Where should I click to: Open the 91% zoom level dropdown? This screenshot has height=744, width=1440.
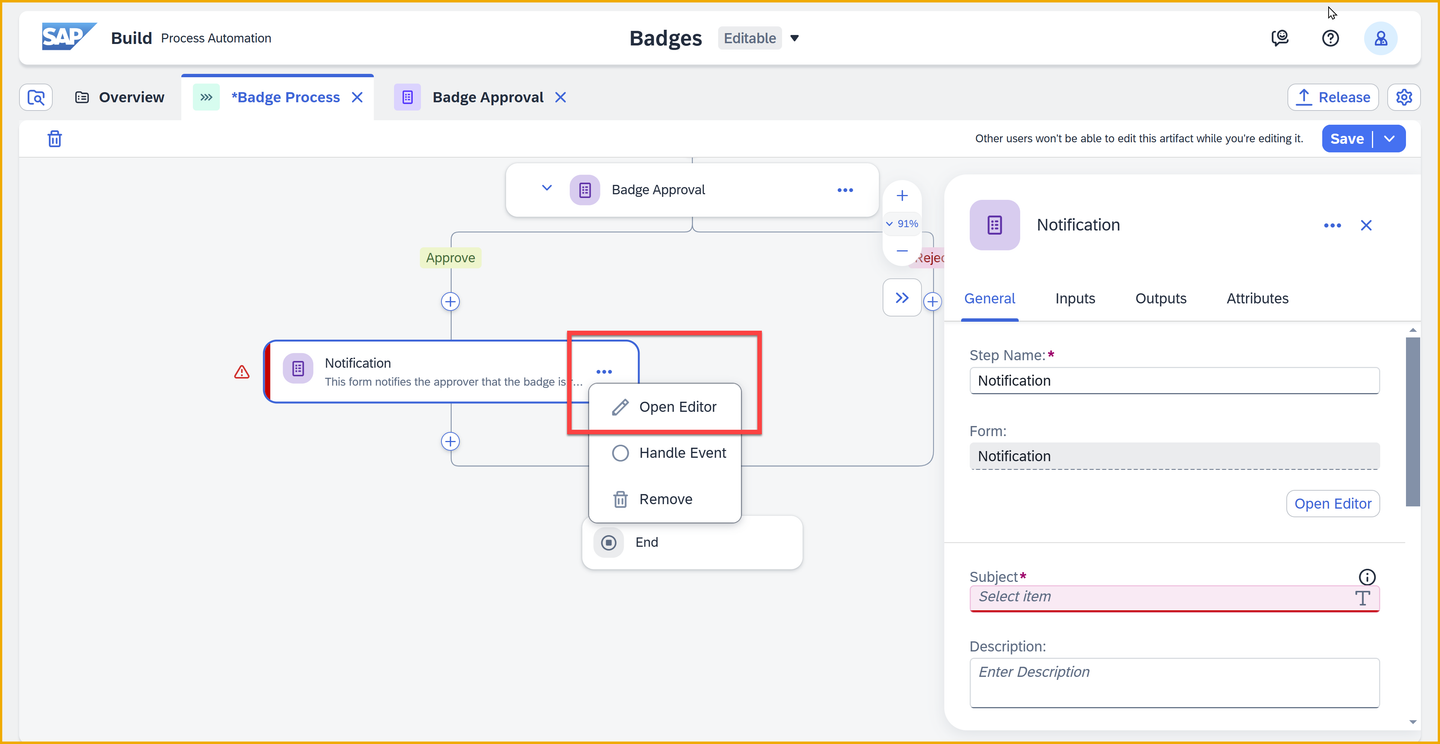click(902, 224)
